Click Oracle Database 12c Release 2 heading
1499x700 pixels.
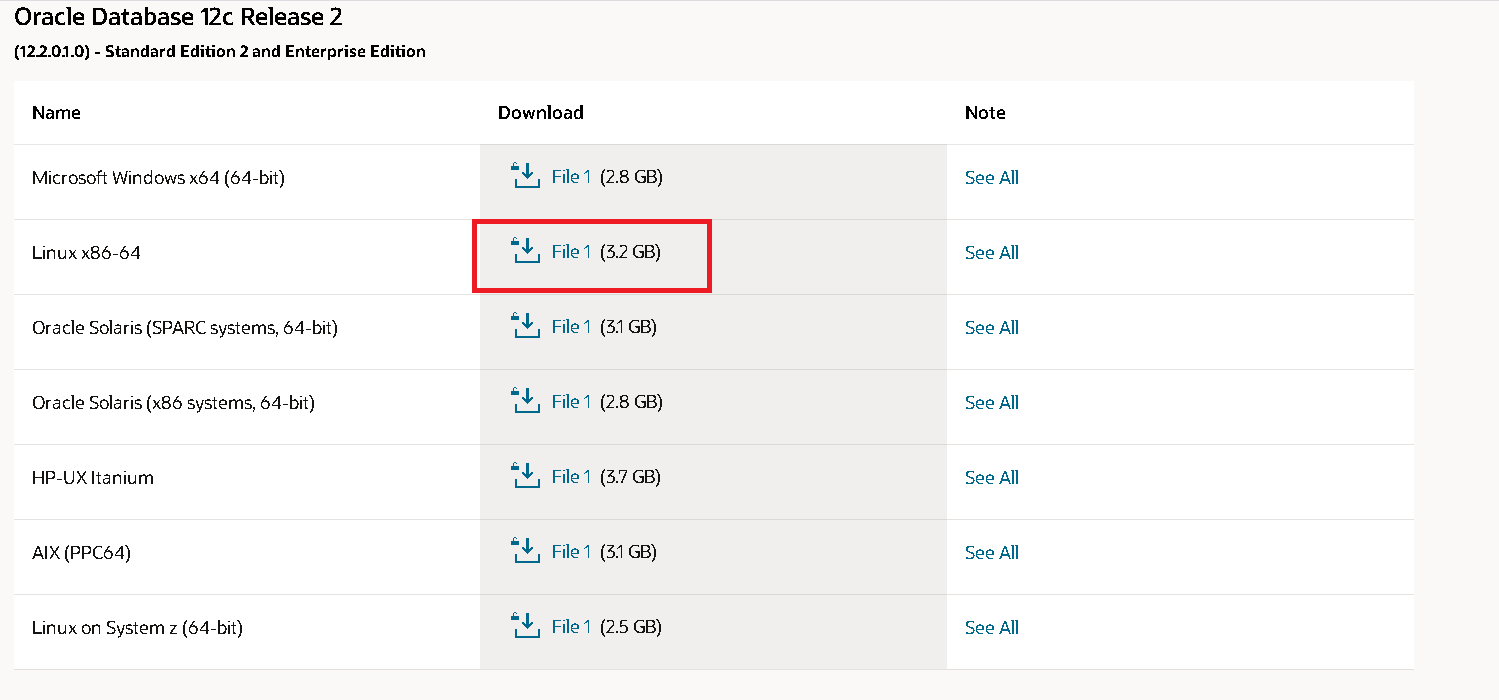tap(178, 17)
